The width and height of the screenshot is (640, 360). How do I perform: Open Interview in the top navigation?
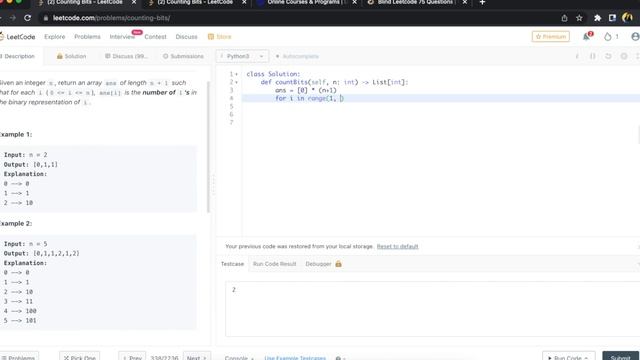click(x=122, y=37)
